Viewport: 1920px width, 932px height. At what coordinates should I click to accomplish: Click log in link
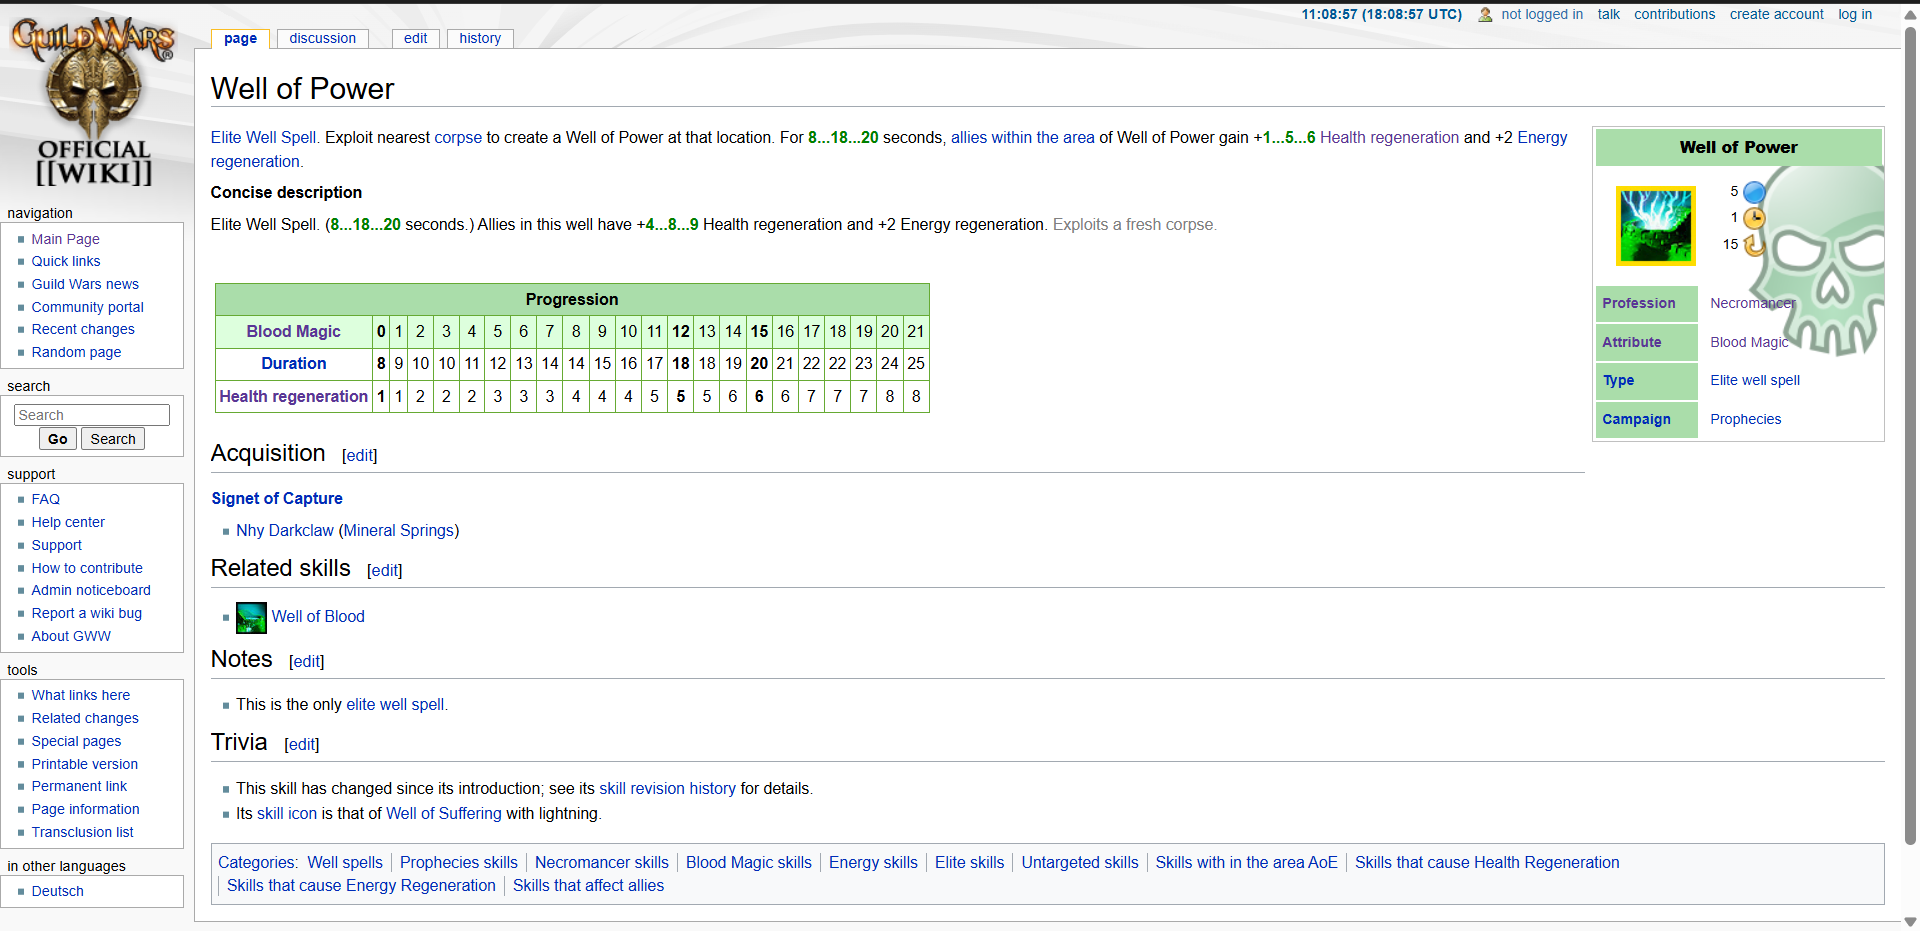[x=1854, y=14]
